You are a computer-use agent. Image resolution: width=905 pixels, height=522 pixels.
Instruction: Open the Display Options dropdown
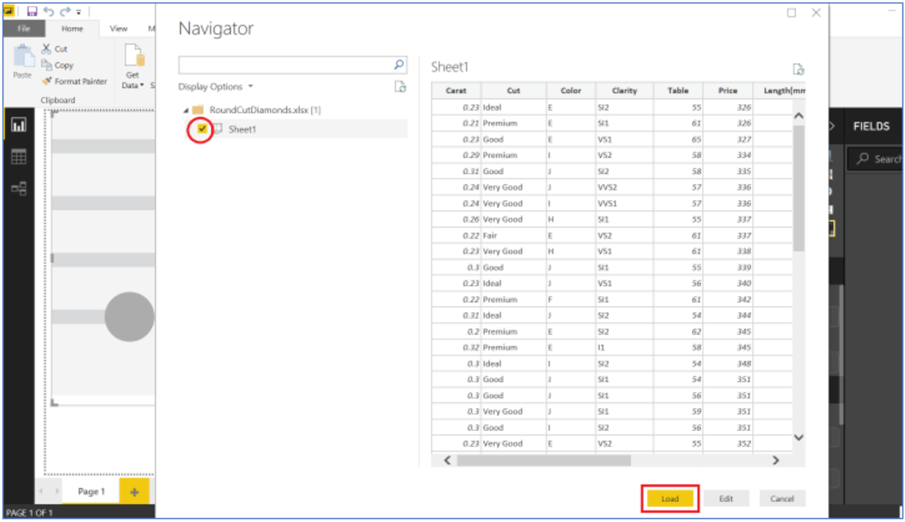(215, 87)
